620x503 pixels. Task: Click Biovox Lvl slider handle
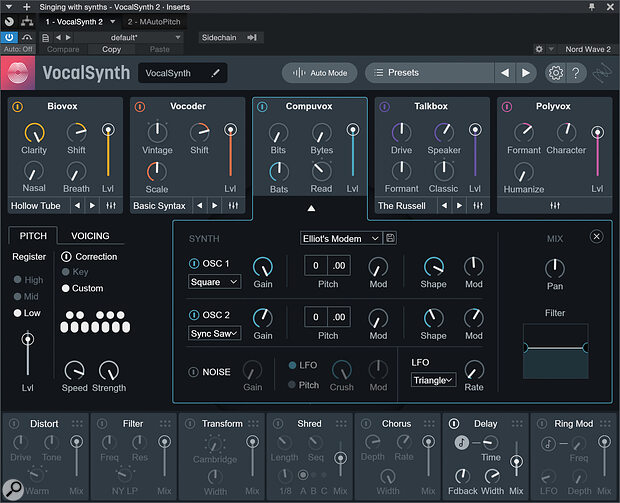pos(108,130)
